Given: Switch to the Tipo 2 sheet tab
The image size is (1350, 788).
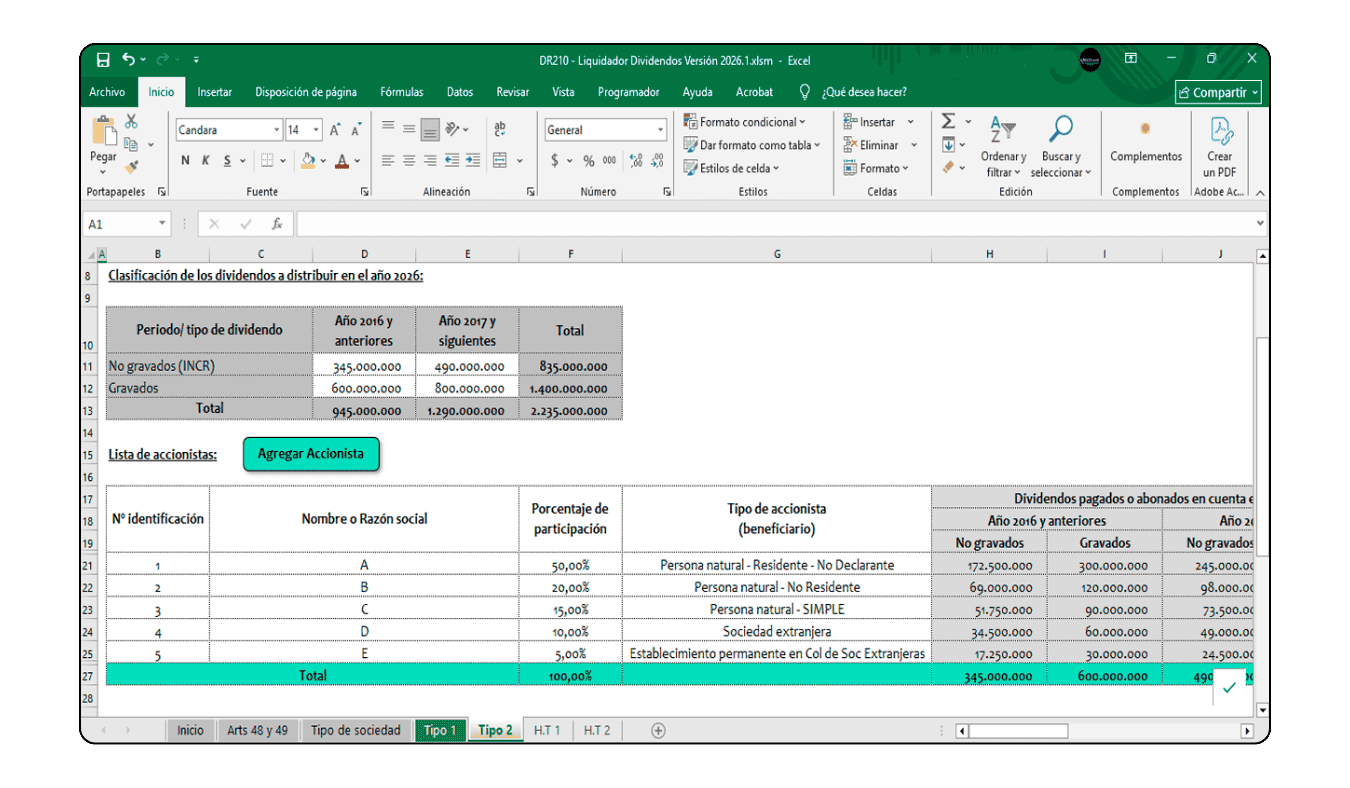Looking at the screenshot, I should (x=495, y=730).
